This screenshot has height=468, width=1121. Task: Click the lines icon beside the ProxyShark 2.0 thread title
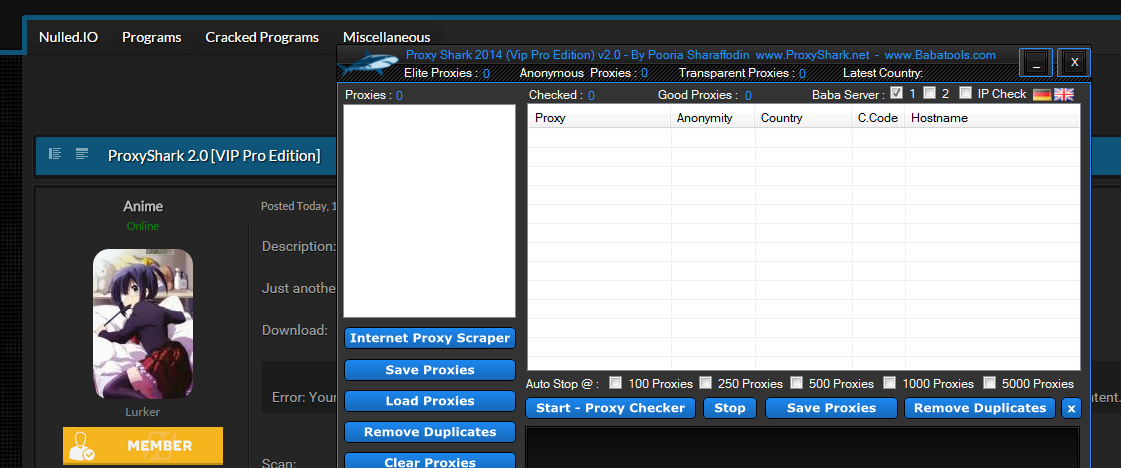(82, 154)
